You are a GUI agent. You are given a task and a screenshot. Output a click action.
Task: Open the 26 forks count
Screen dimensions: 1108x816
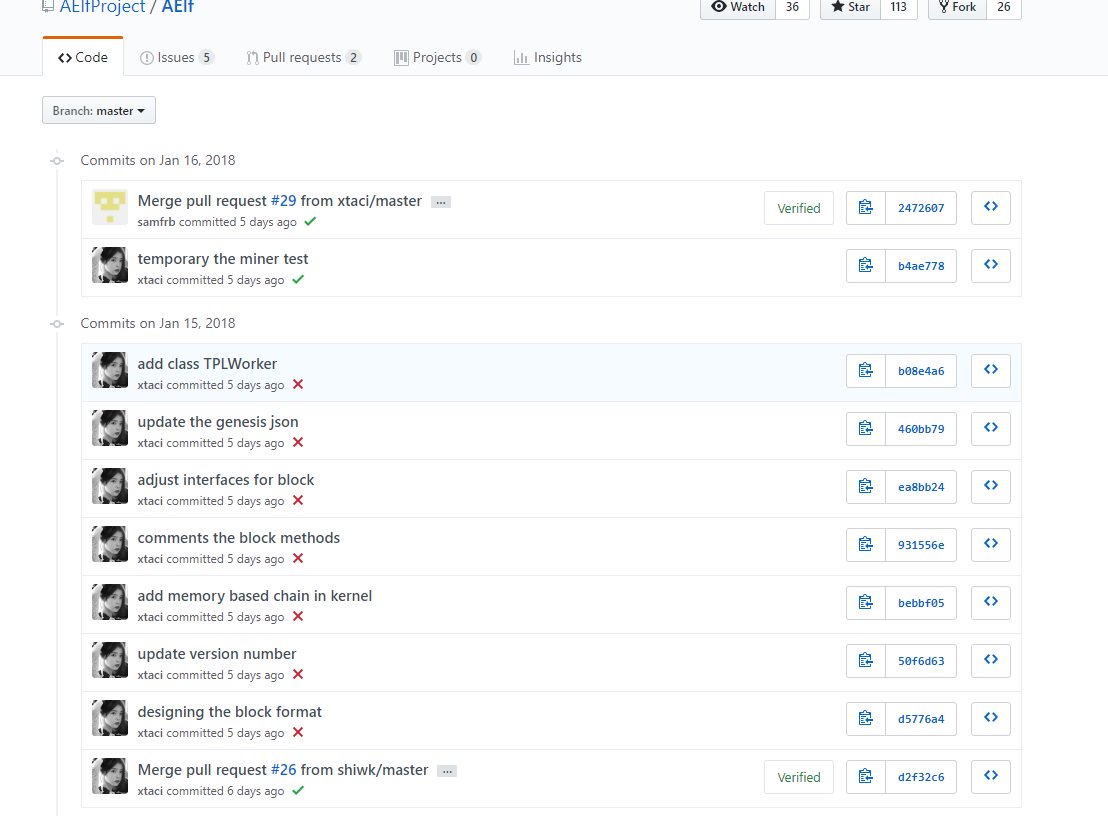(x=1003, y=7)
